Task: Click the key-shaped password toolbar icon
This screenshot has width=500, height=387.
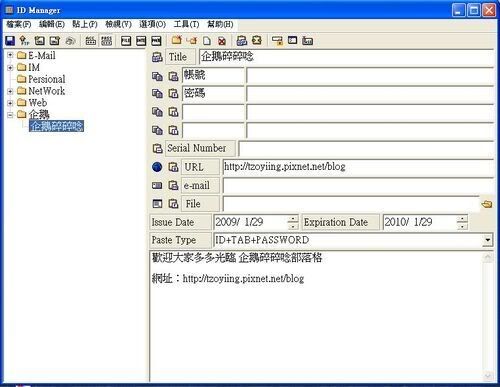Action: 24,41
